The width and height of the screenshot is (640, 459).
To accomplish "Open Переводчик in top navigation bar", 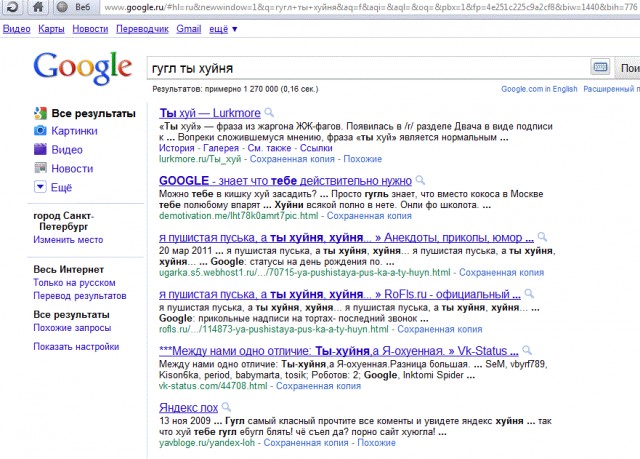I will coord(142,29).
